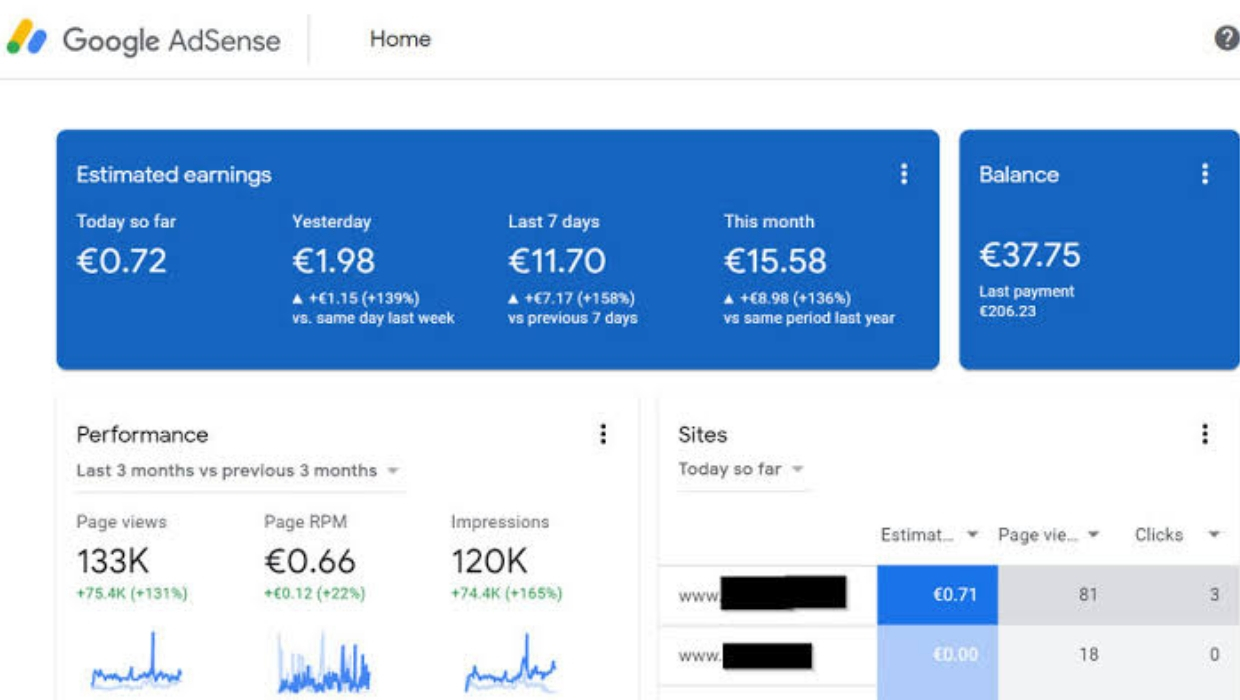Click +74.4K (+165%) impressions change
The height and width of the screenshot is (700, 1240).
point(507,593)
